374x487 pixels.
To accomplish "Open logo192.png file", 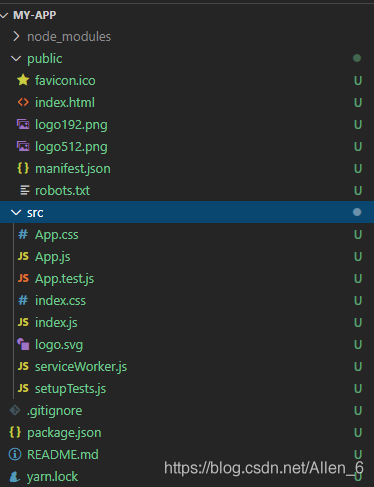I will tap(71, 125).
